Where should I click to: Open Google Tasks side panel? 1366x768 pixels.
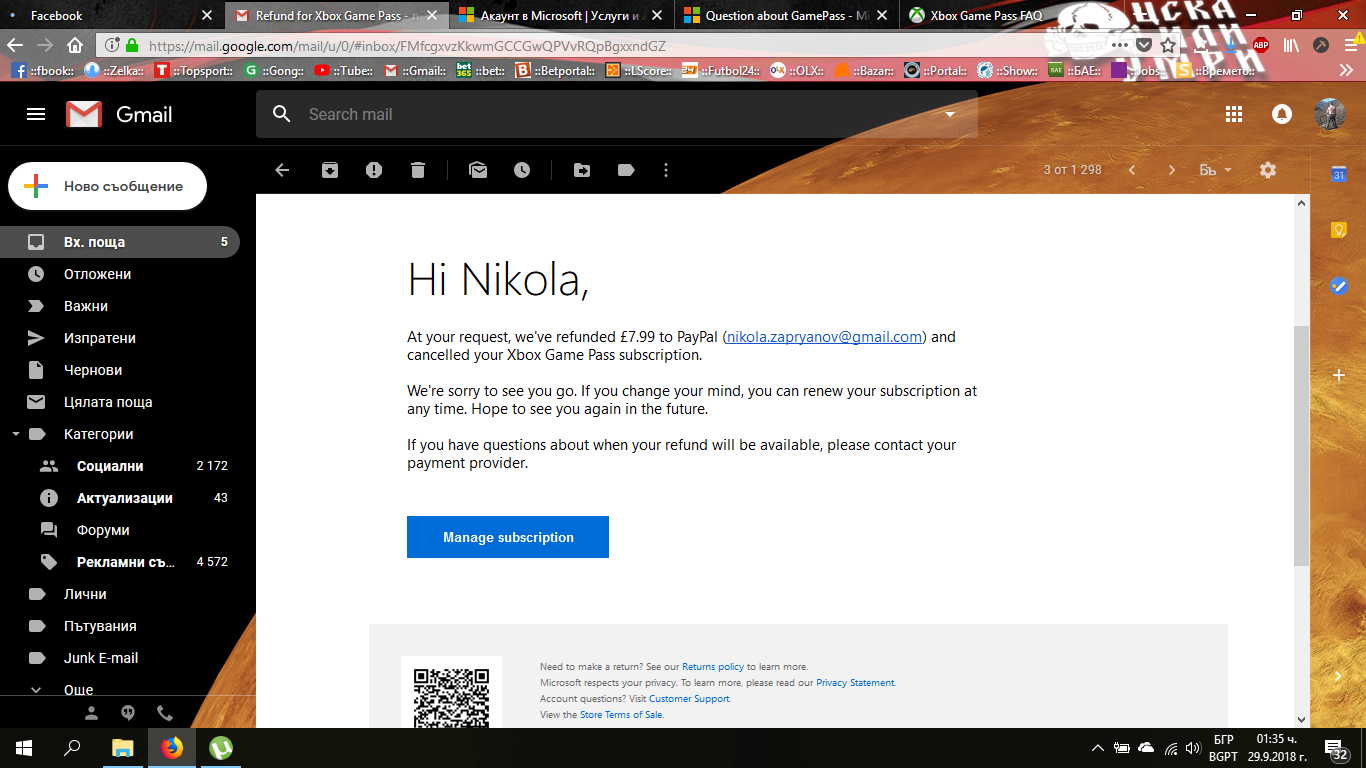(1338, 286)
